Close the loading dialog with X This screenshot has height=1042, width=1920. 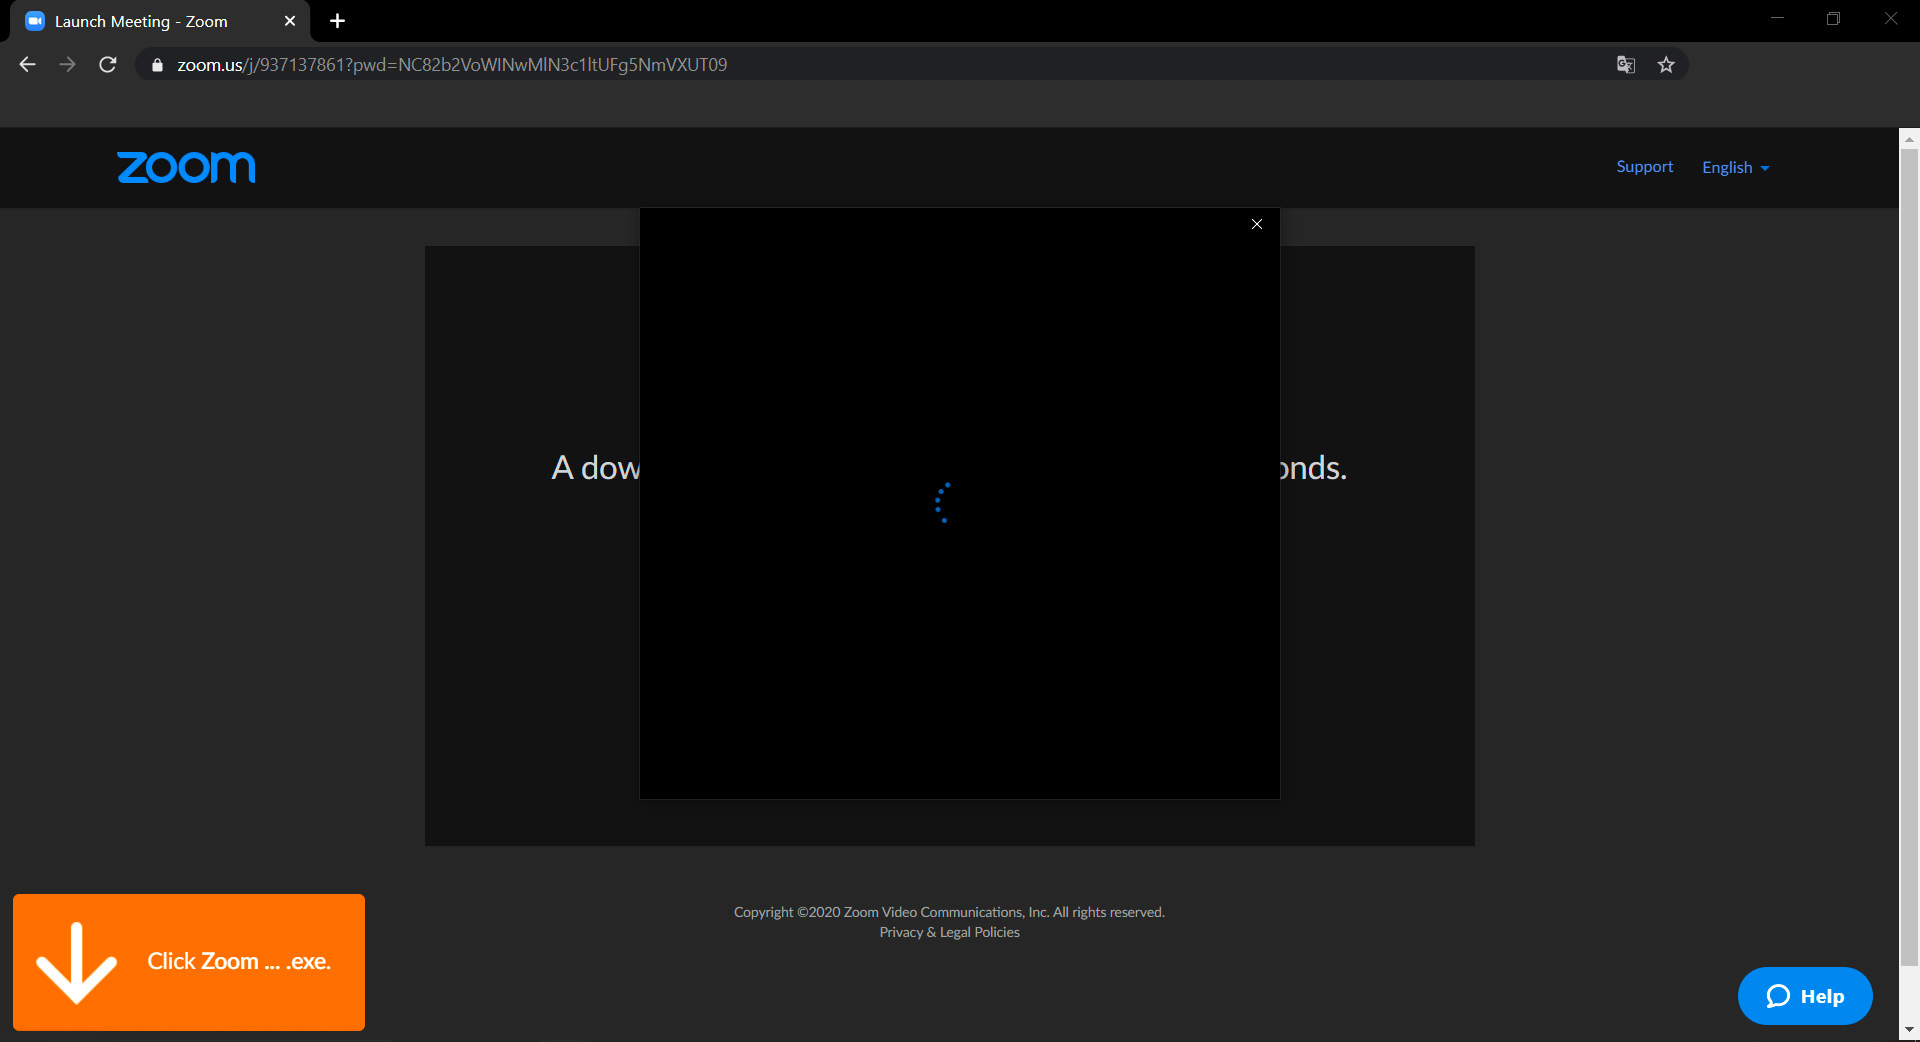tap(1257, 224)
